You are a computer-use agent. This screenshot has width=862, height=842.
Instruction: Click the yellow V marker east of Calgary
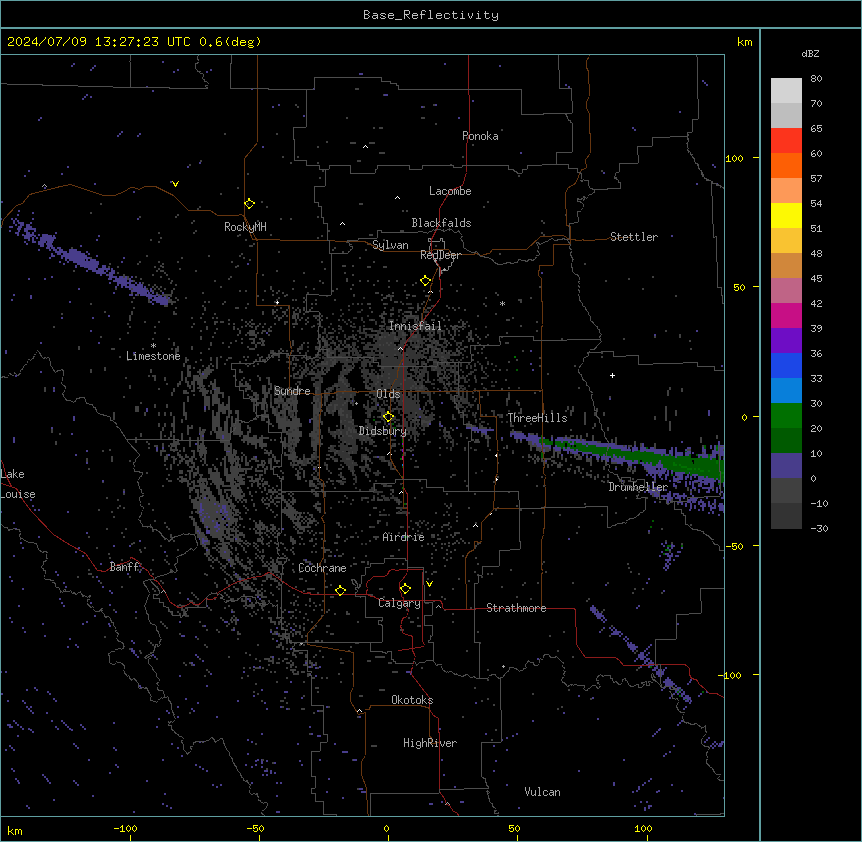(x=429, y=584)
